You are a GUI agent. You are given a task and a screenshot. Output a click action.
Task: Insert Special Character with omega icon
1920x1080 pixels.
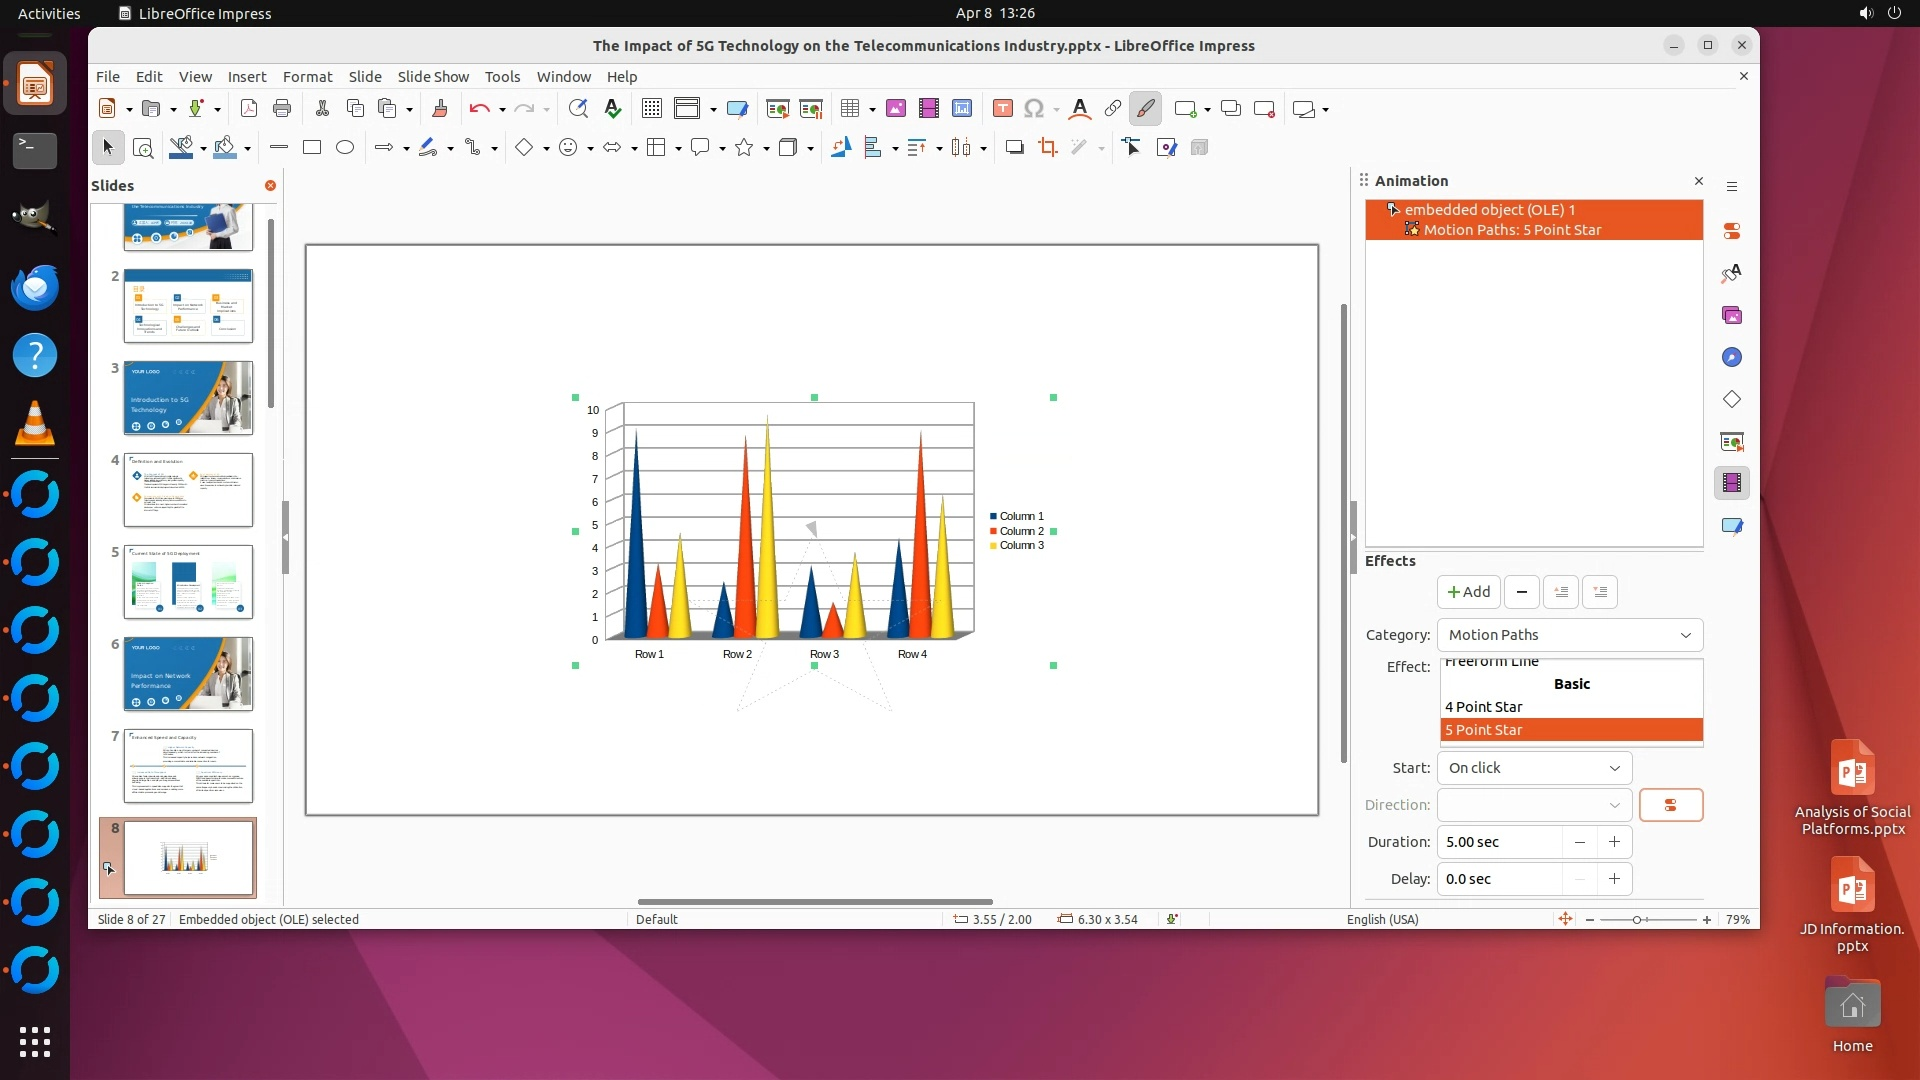point(1034,109)
